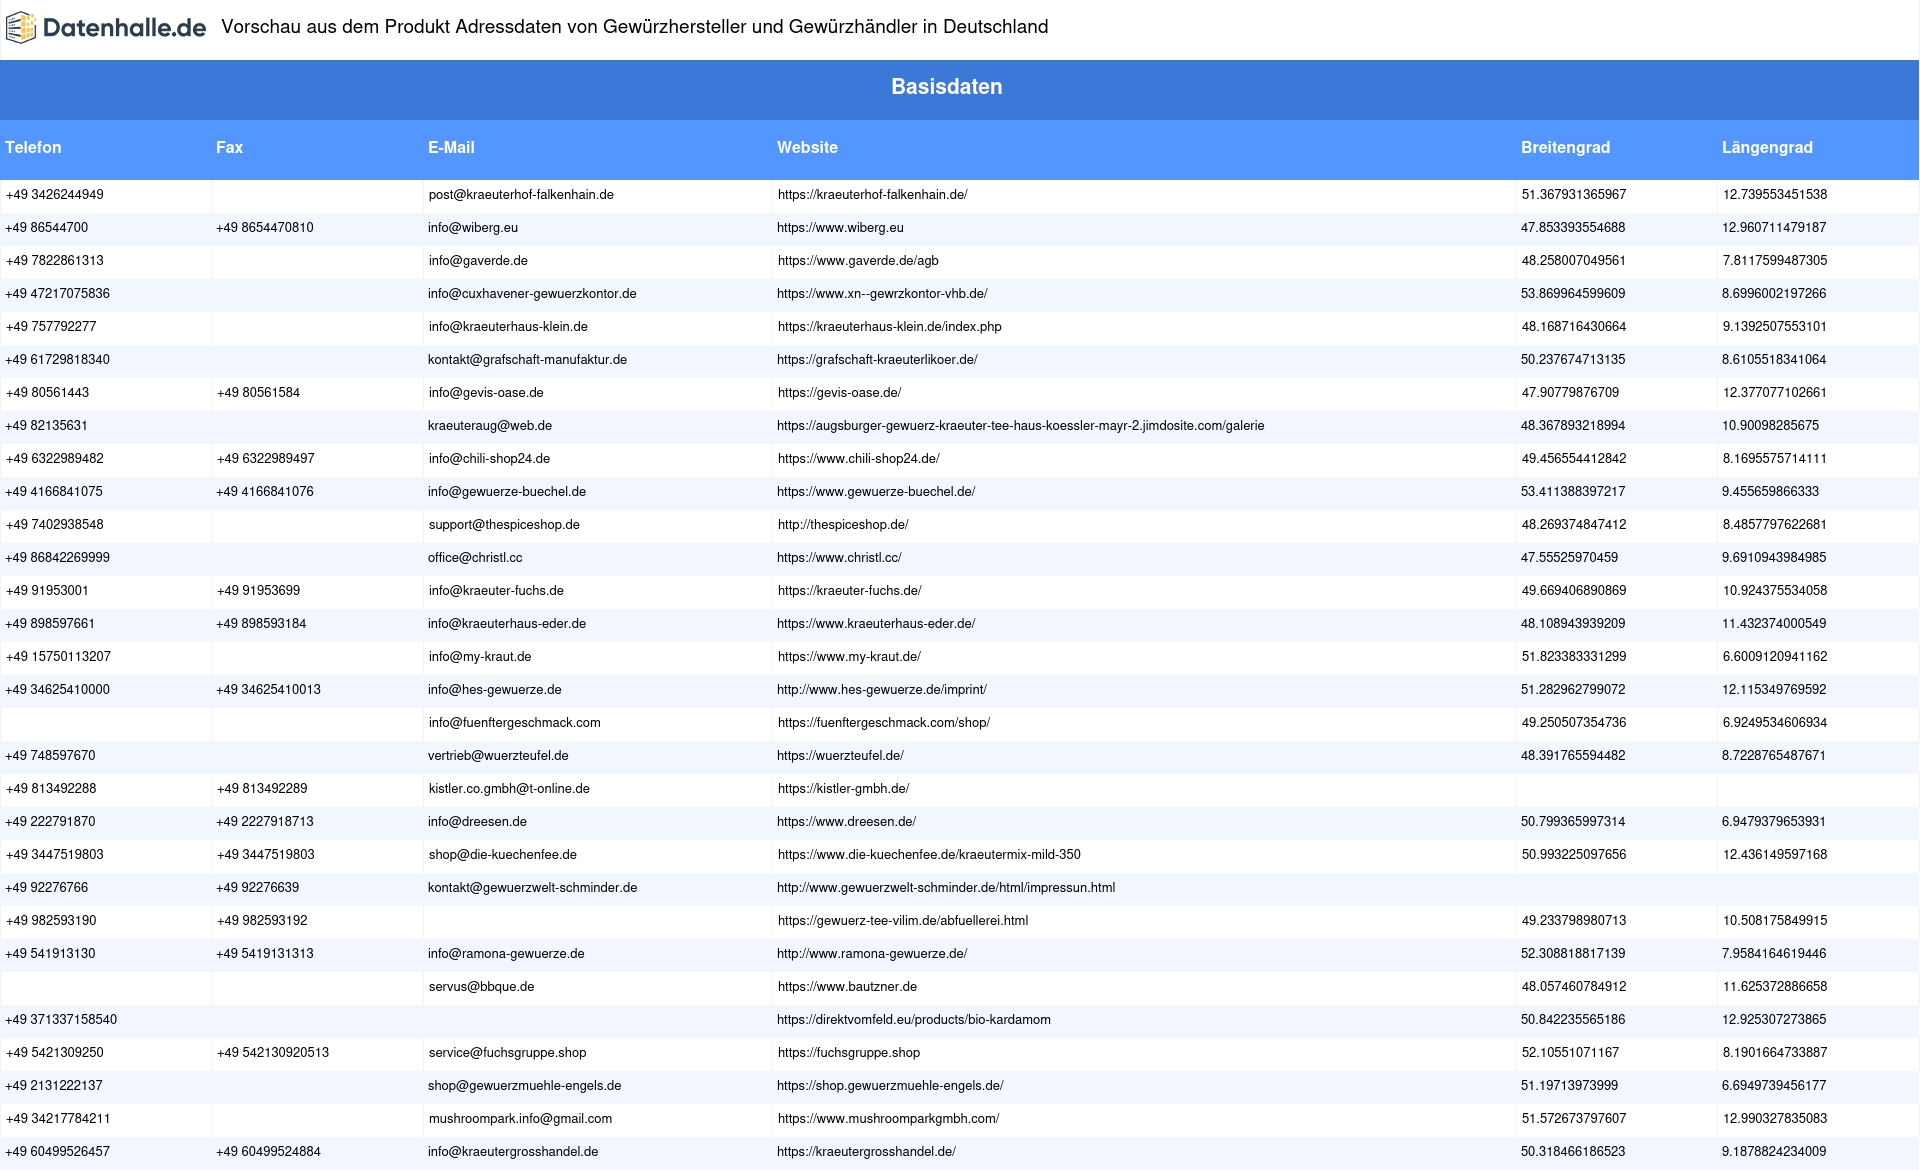The height and width of the screenshot is (1170, 1920).
Task: Open the gewuerzwelt-schminder.de impressun link
Action: [x=946, y=888]
